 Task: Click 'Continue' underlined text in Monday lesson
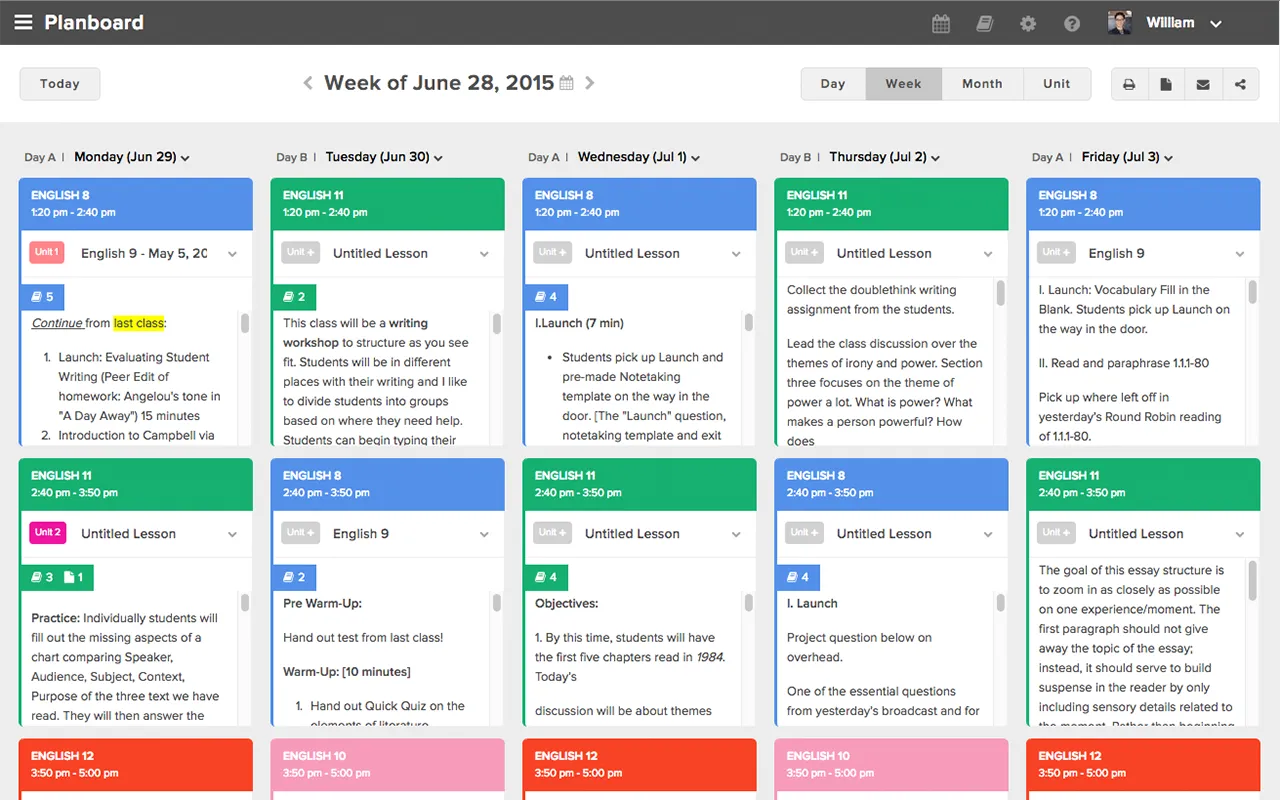tap(57, 323)
